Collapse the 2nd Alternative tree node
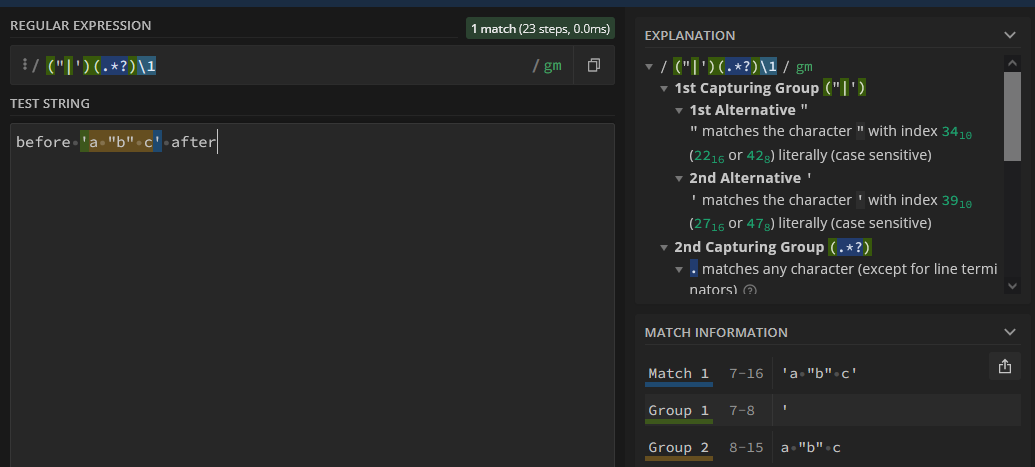This screenshot has width=1035, height=467. point(679,178)
